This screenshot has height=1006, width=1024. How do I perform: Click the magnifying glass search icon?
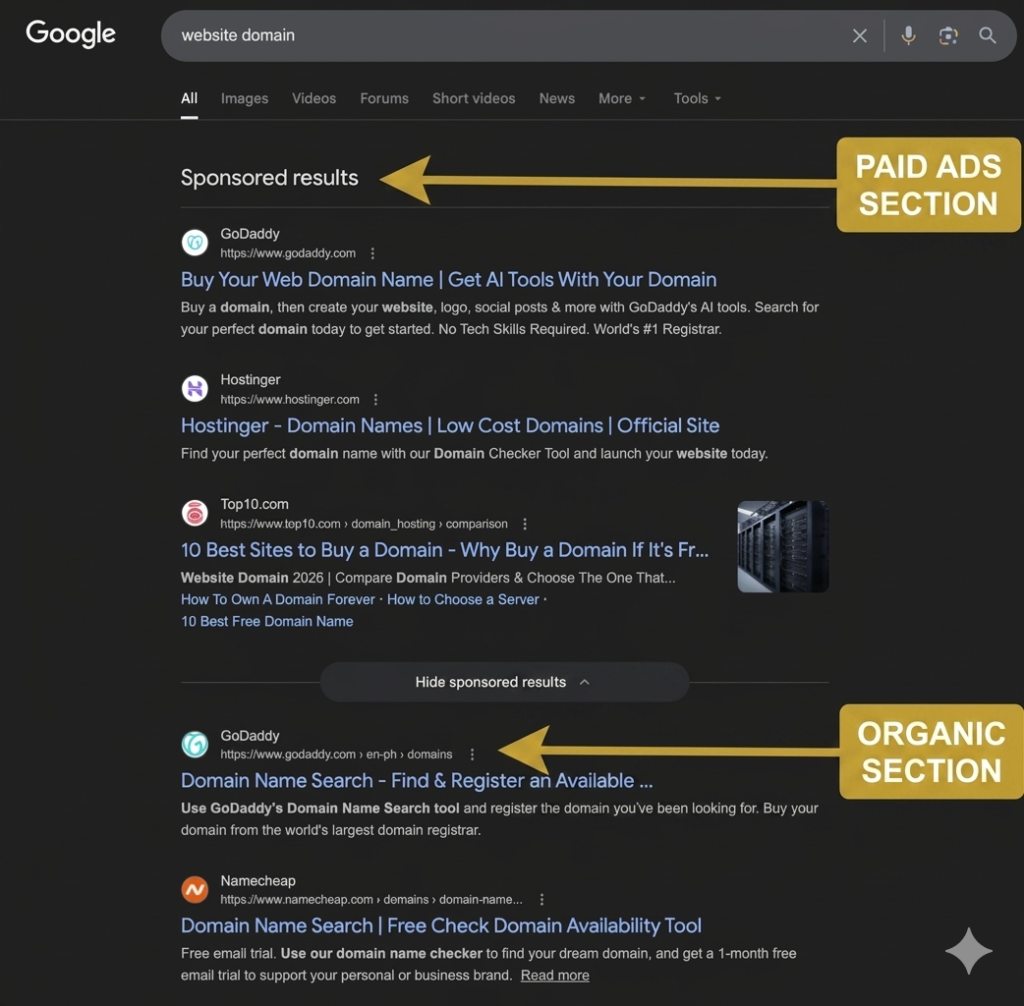click(987, 35)
